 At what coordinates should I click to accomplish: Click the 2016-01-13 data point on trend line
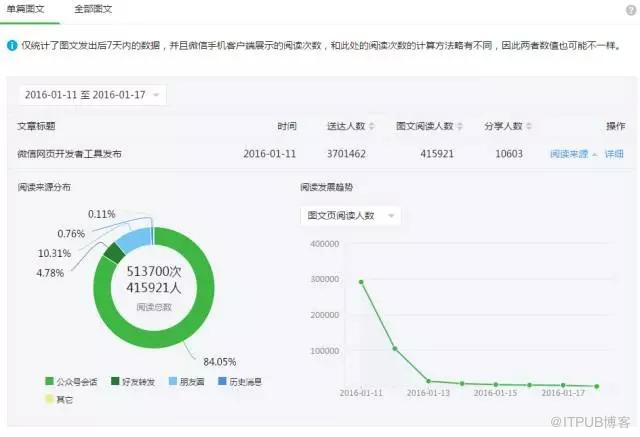pyautogui.click(x=429, y=381)
